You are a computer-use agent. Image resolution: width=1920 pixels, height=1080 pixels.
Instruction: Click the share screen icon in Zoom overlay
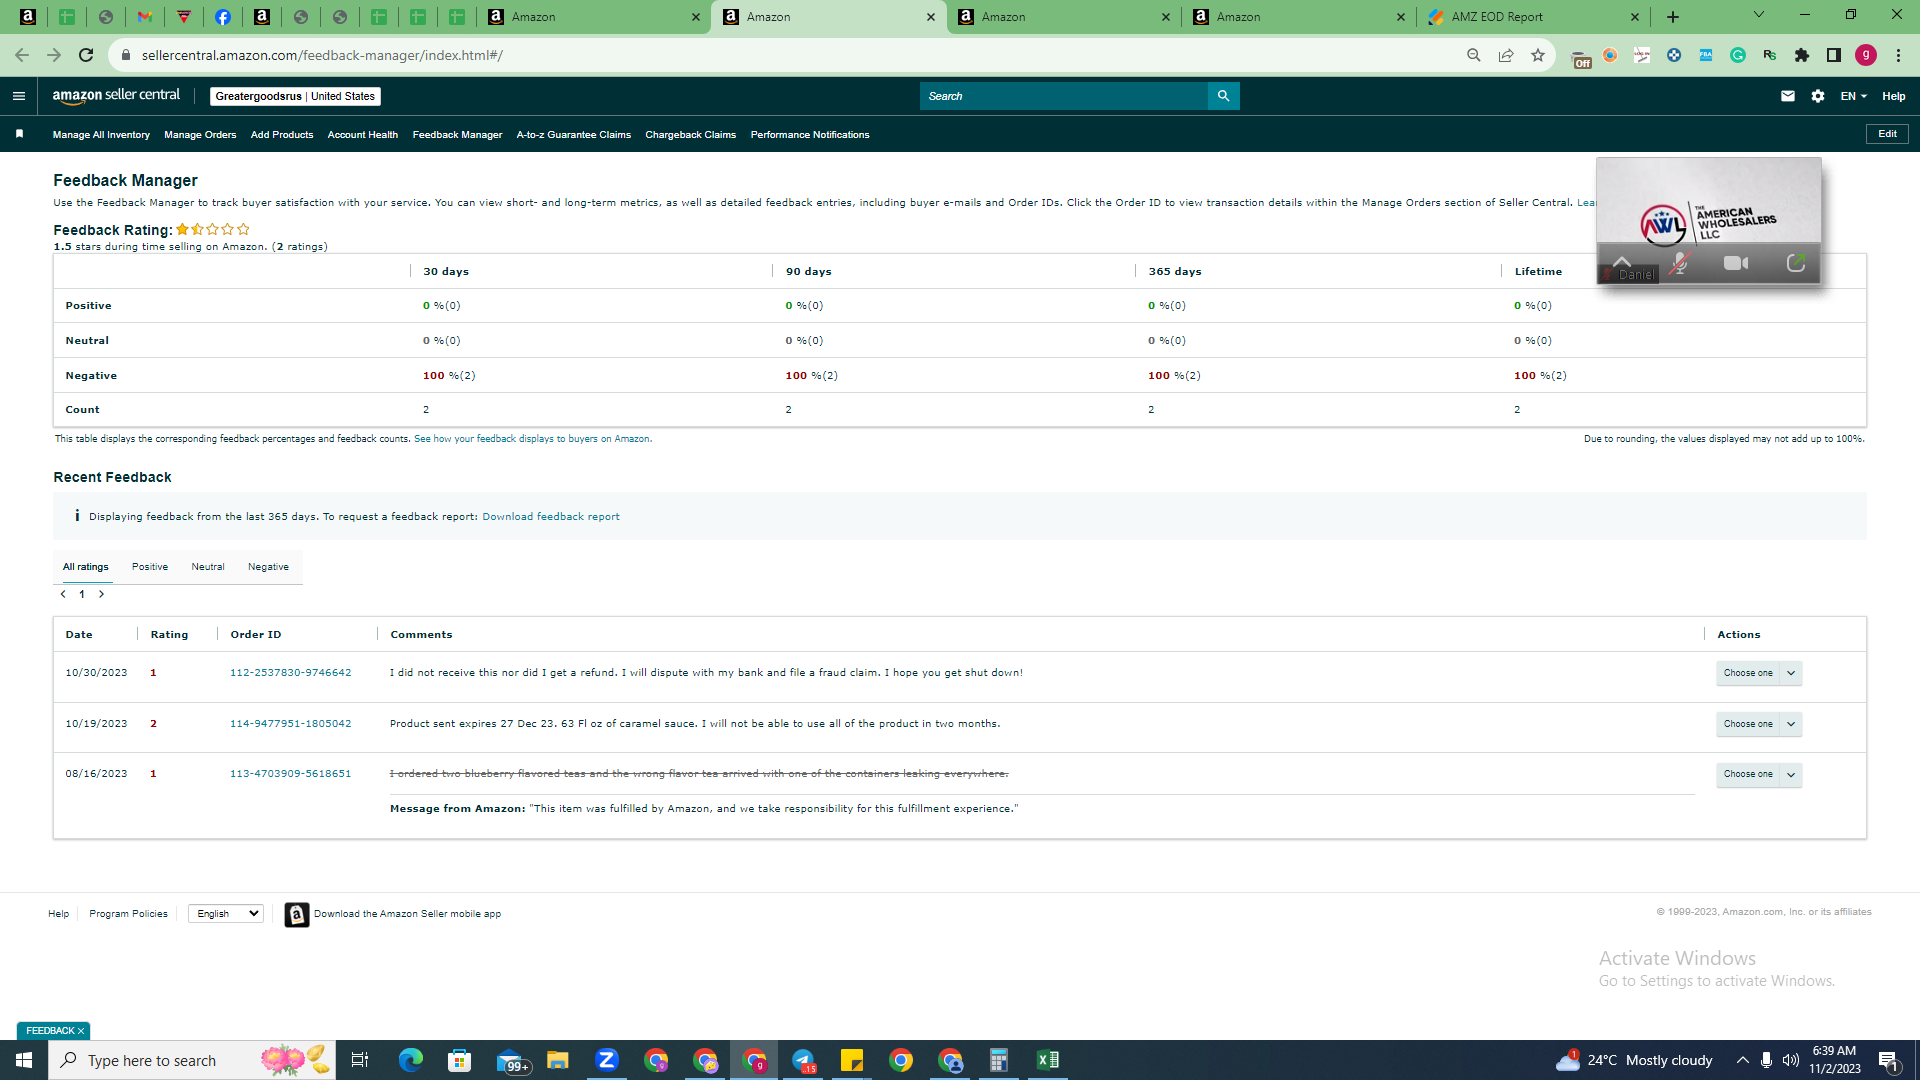point(1796,263)
